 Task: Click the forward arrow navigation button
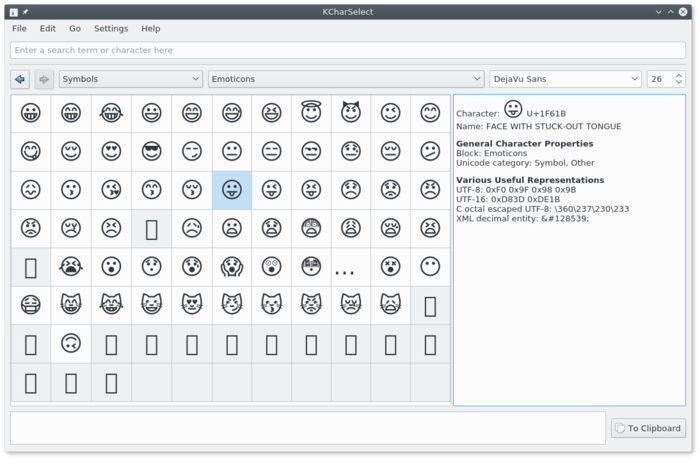click(x=44, y=79)
